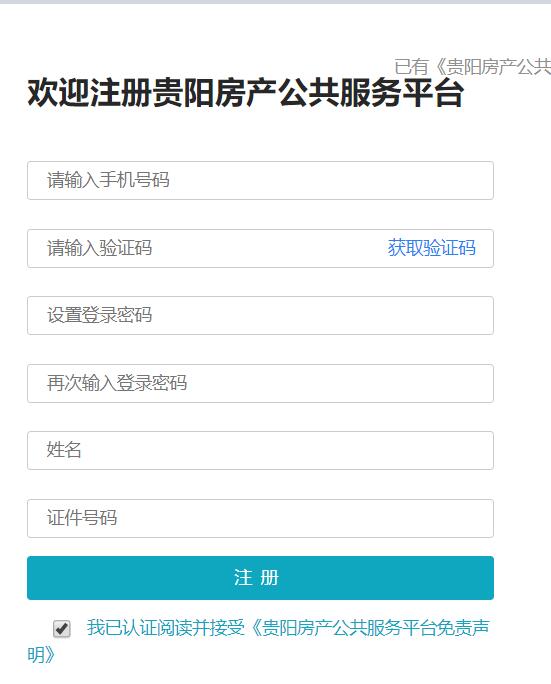Open the 贵阳房产公共服务平台免责声明 disclaimer link
Screen dimensions: 551x684
point(371,628)
